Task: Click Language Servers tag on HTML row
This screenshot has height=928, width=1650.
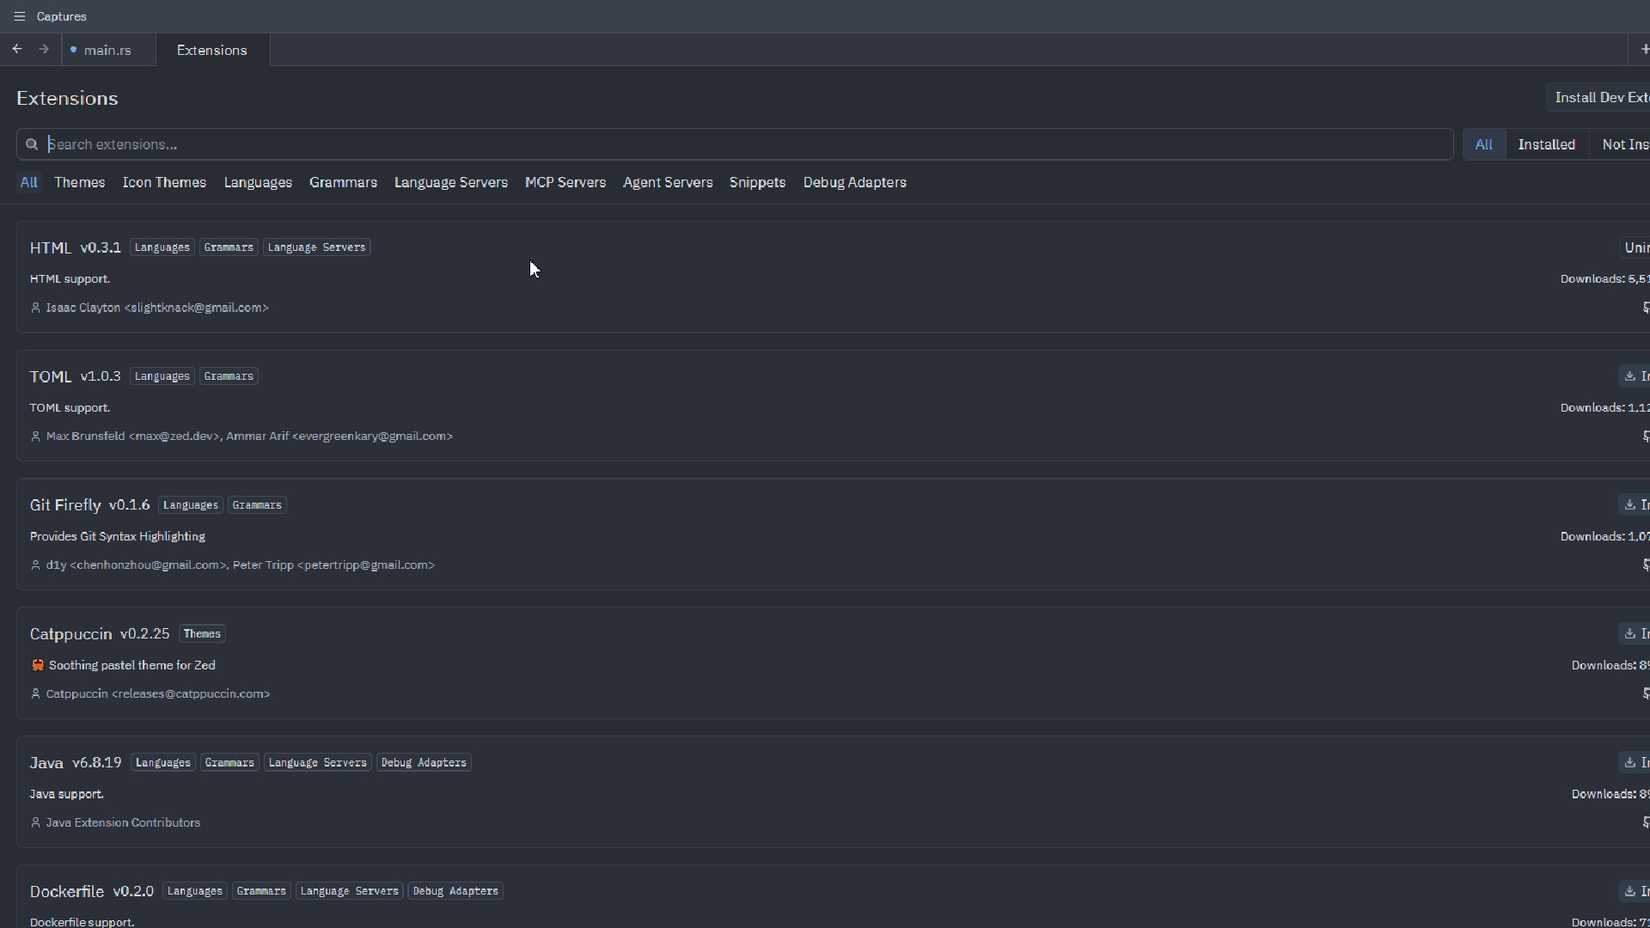Action: coord(317,247)
